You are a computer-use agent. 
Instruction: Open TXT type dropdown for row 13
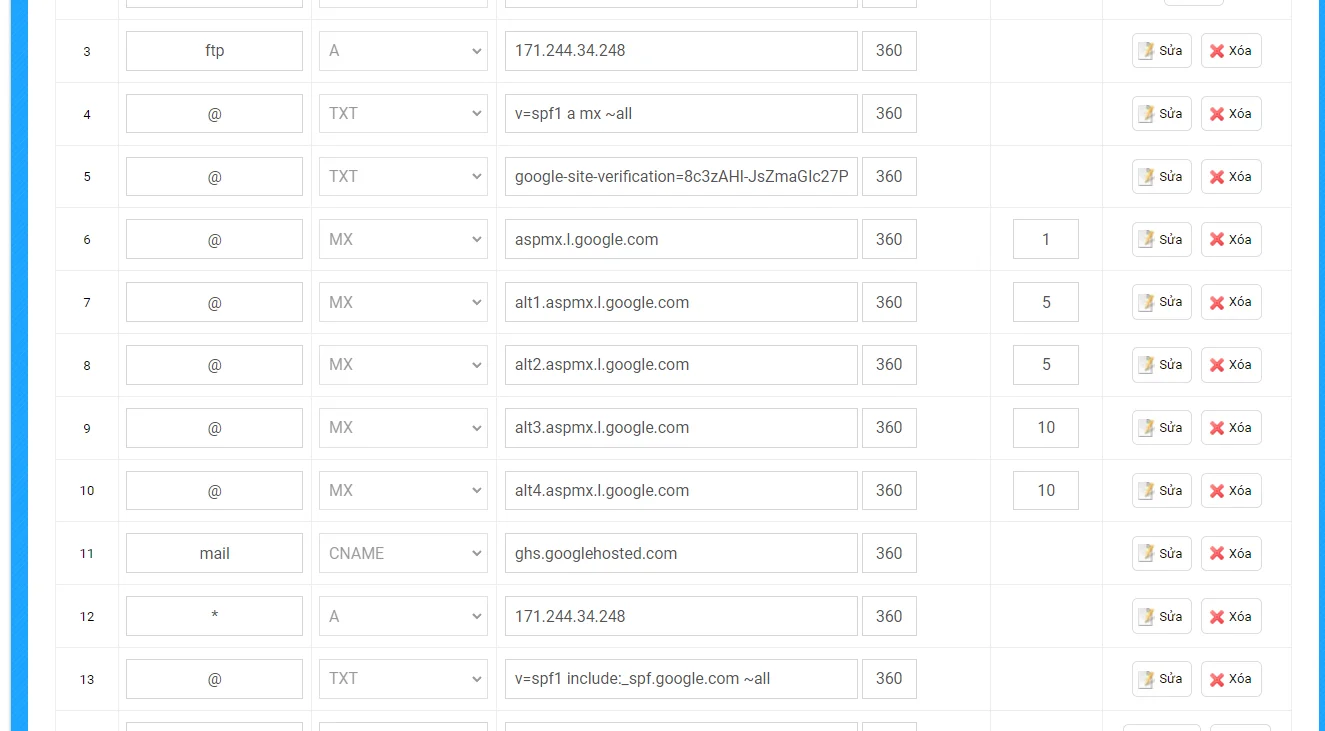tap(403, 679)
